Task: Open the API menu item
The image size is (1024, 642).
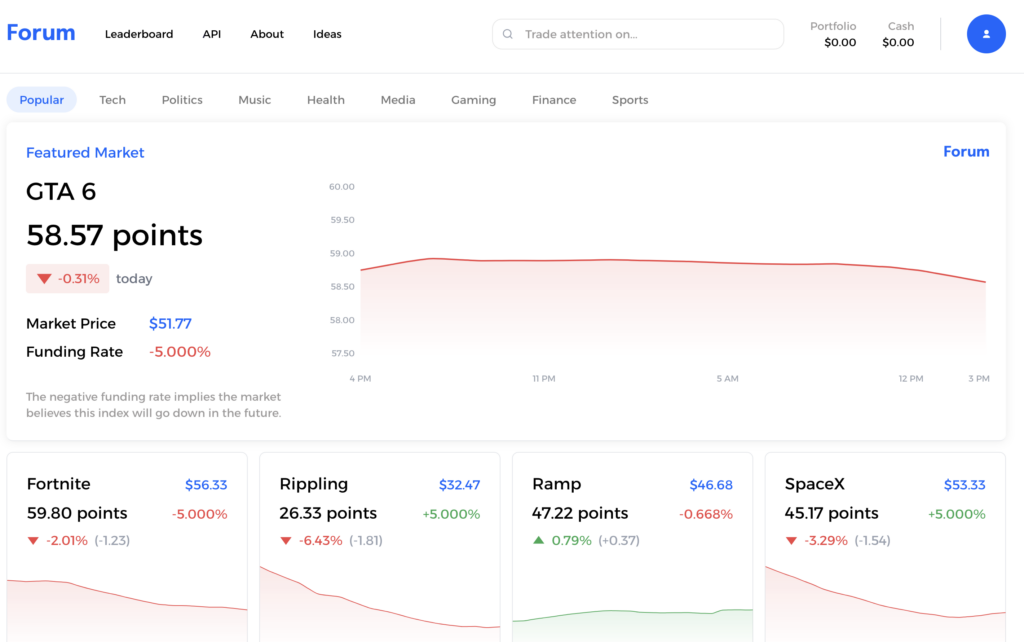Action: point(212,34)
